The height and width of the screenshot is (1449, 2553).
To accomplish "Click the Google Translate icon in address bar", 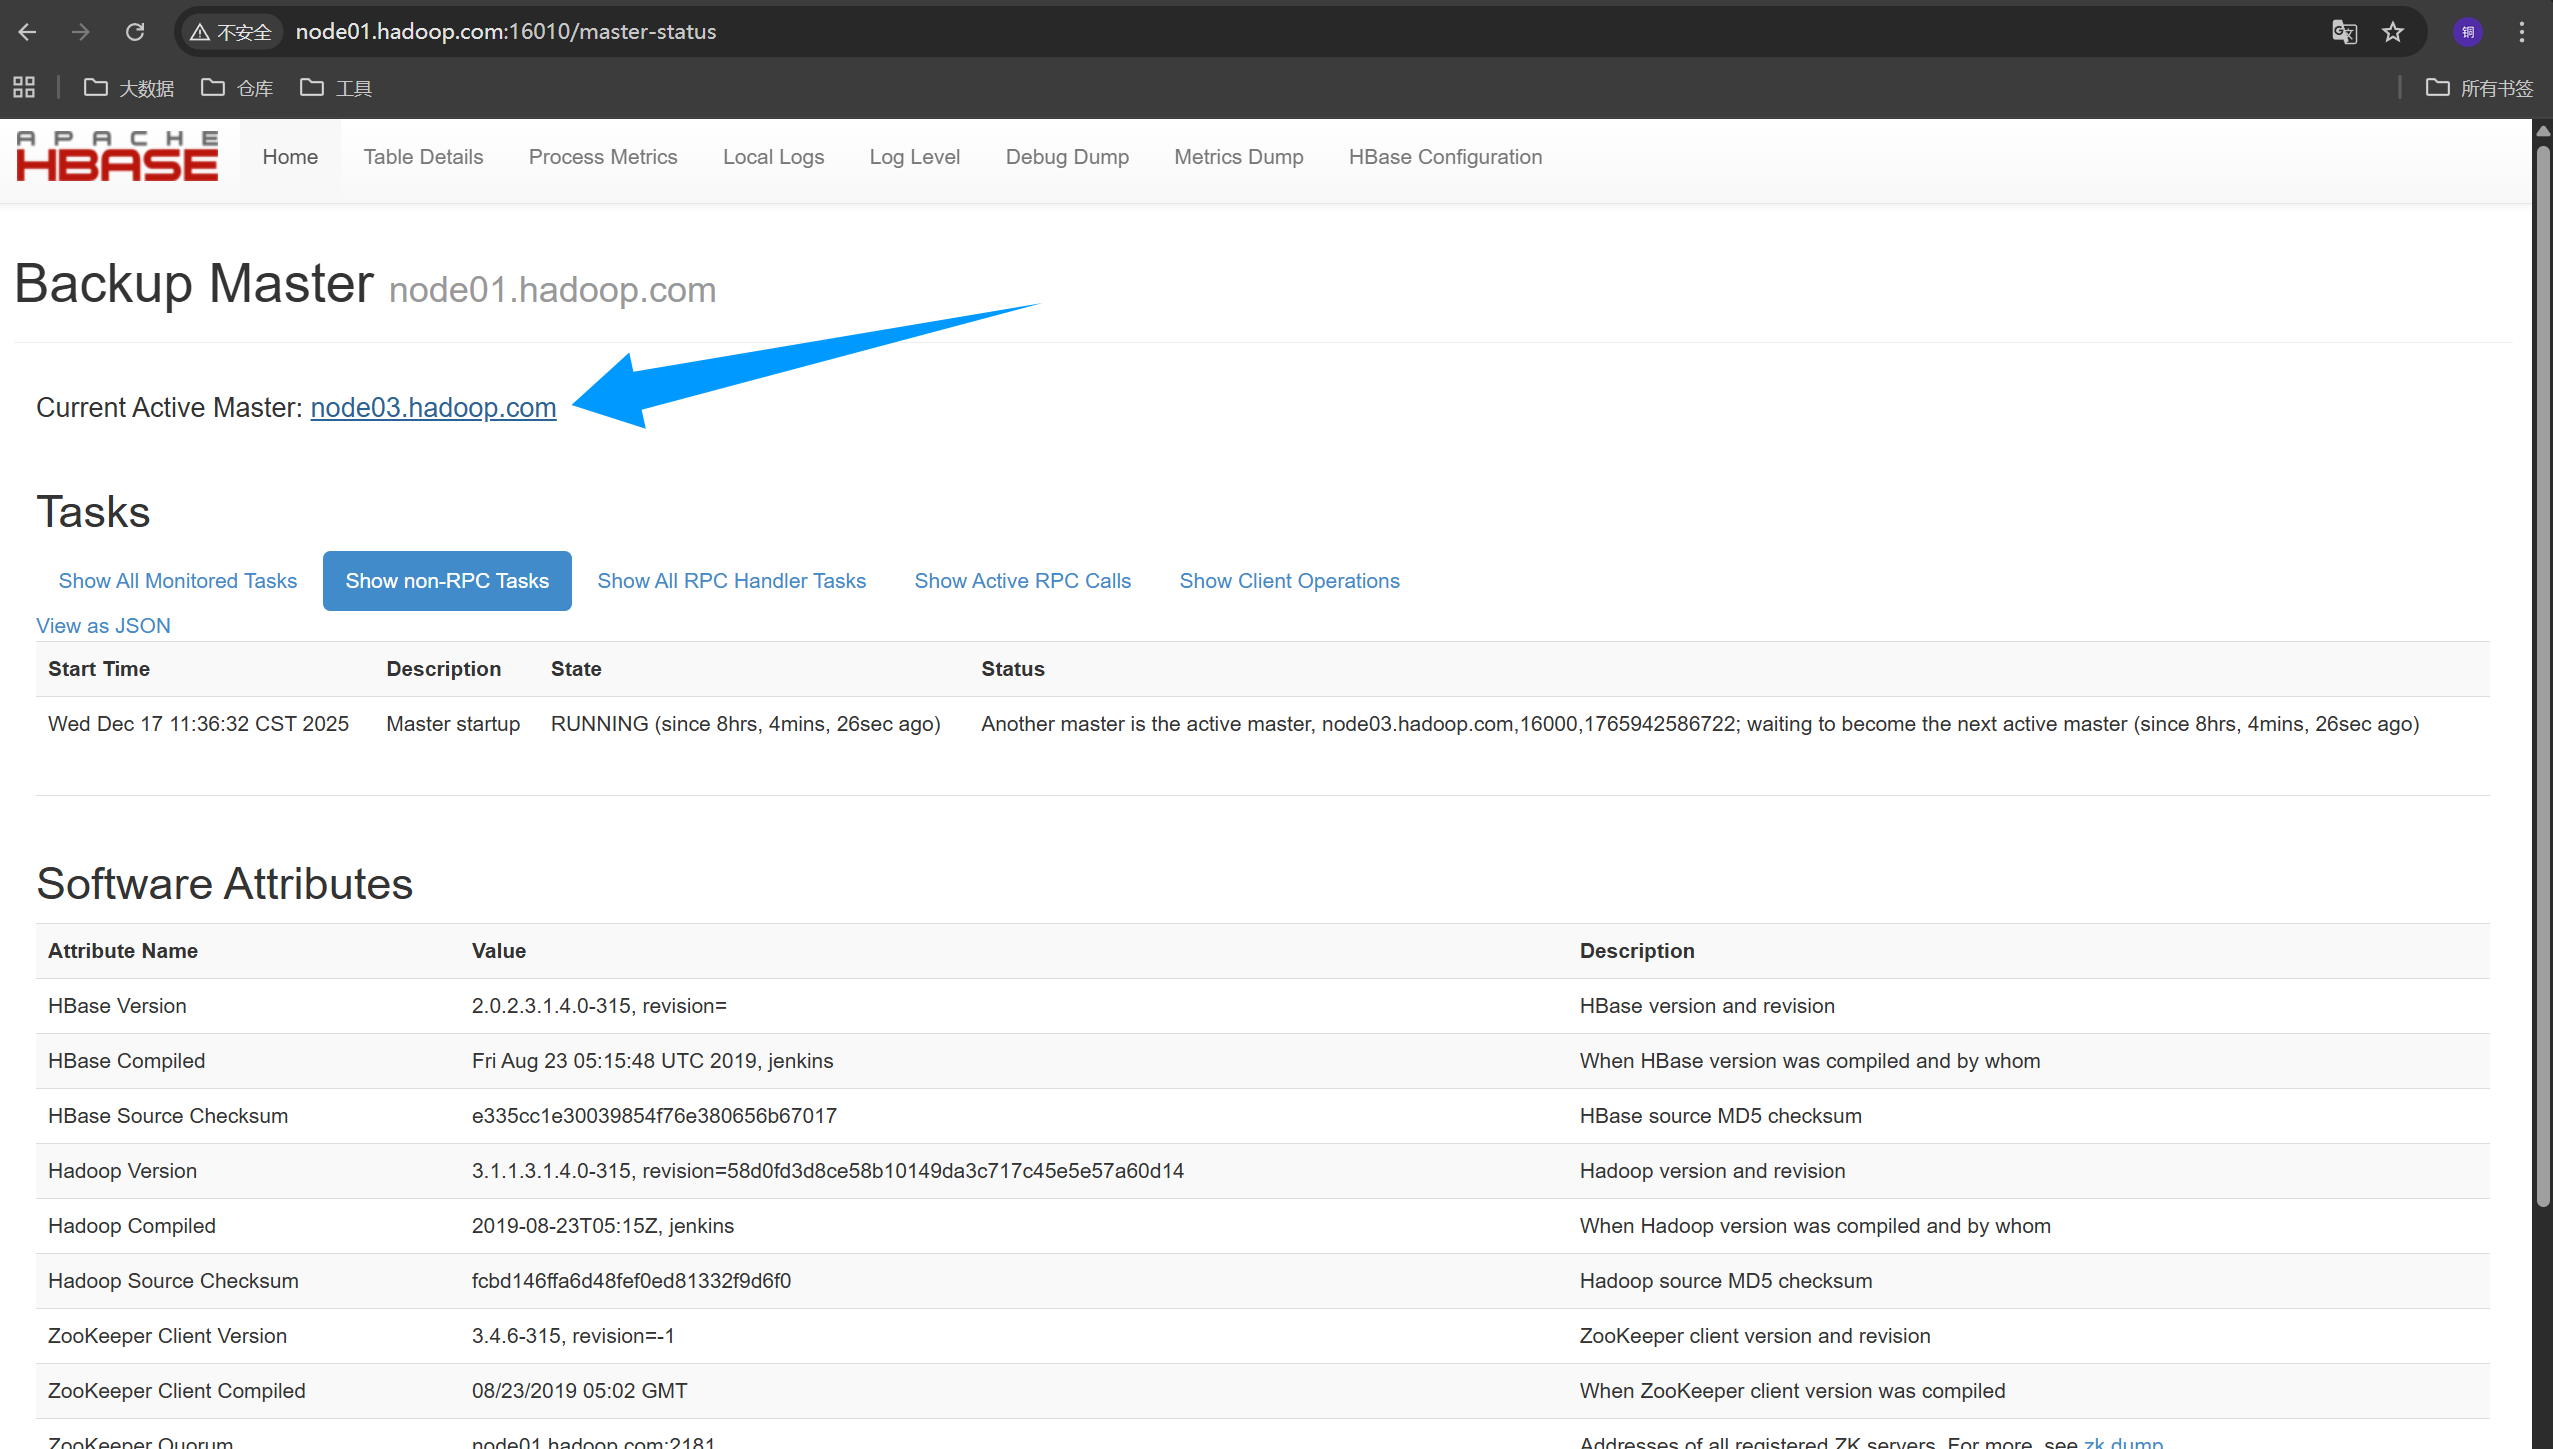I will pyautogui.click(x=2344, y=32).
